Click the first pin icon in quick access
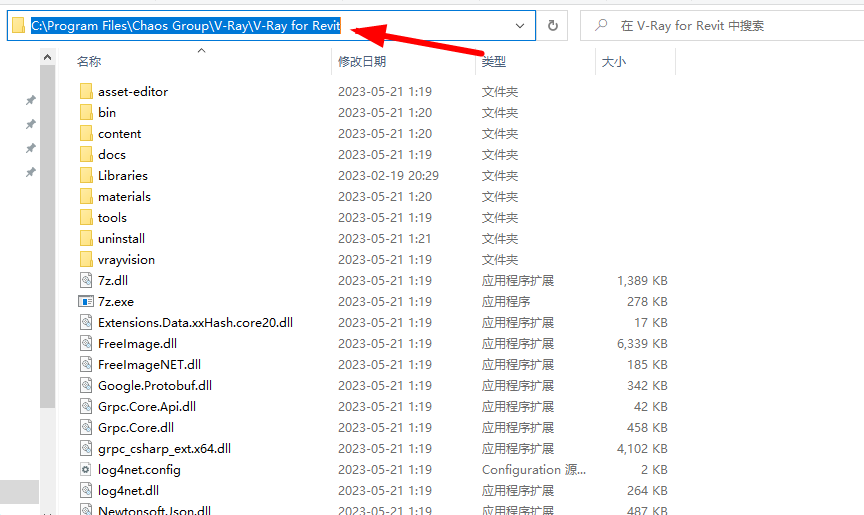The height and width of the screenshot is (515, 864). tap(31, 100)
